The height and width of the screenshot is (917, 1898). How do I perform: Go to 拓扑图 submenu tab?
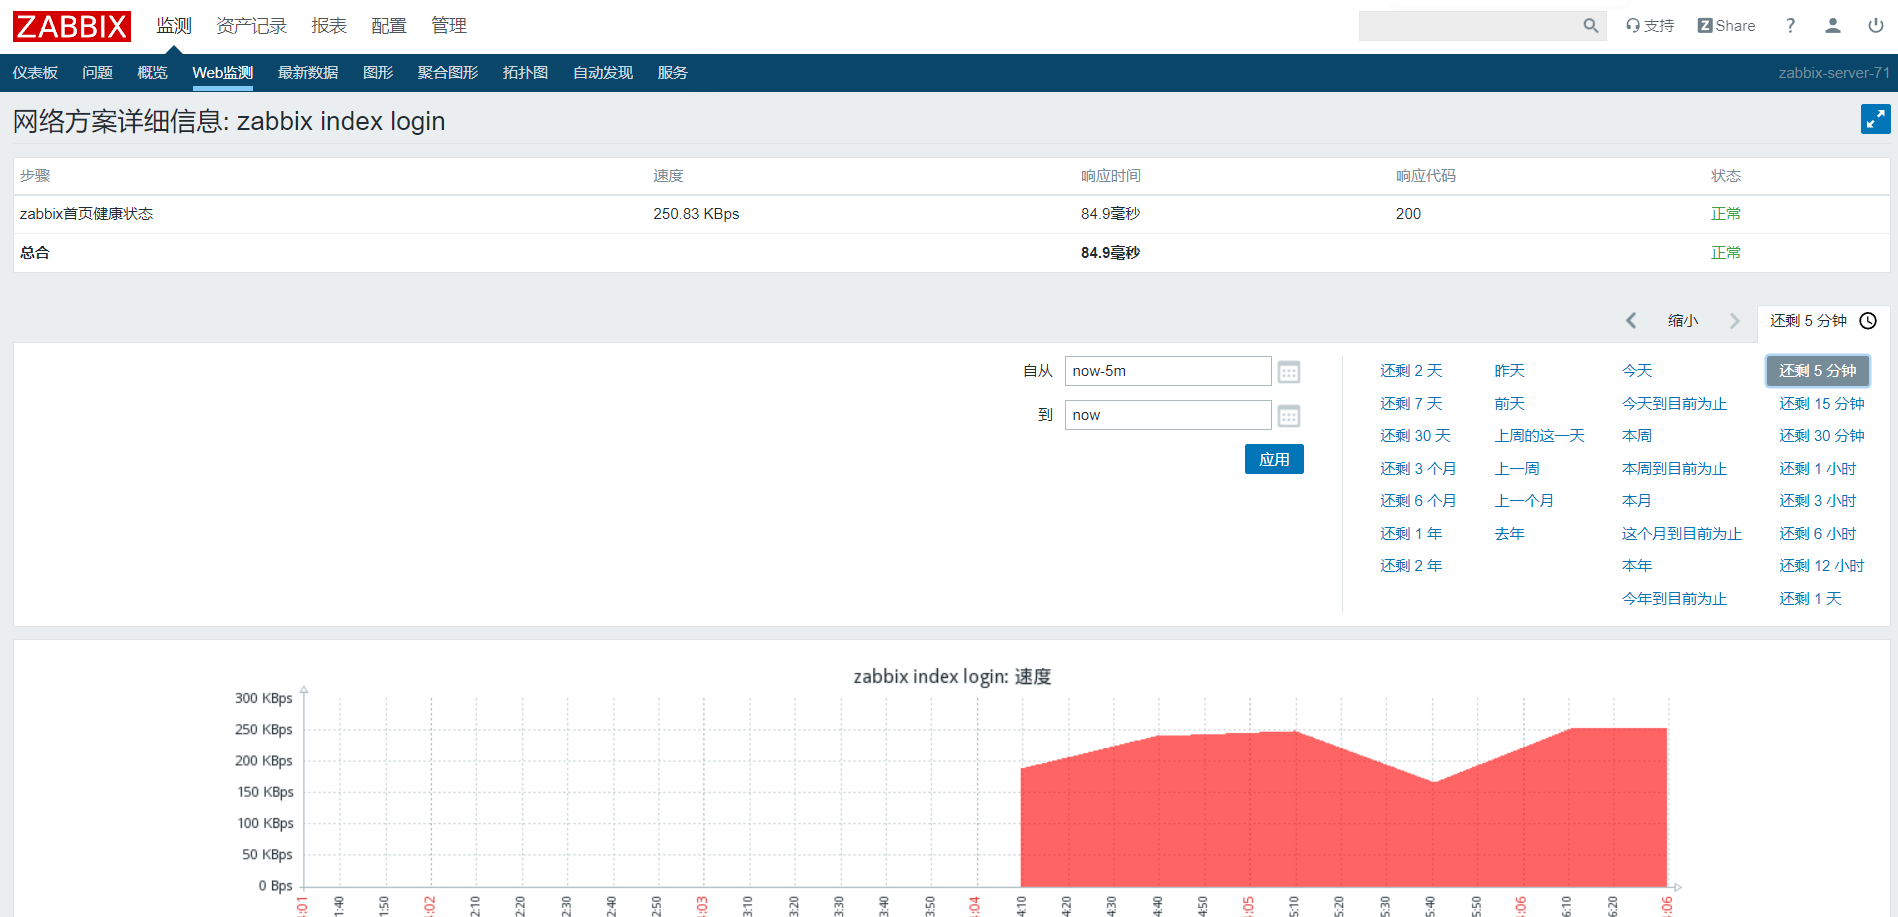(525, 73)
